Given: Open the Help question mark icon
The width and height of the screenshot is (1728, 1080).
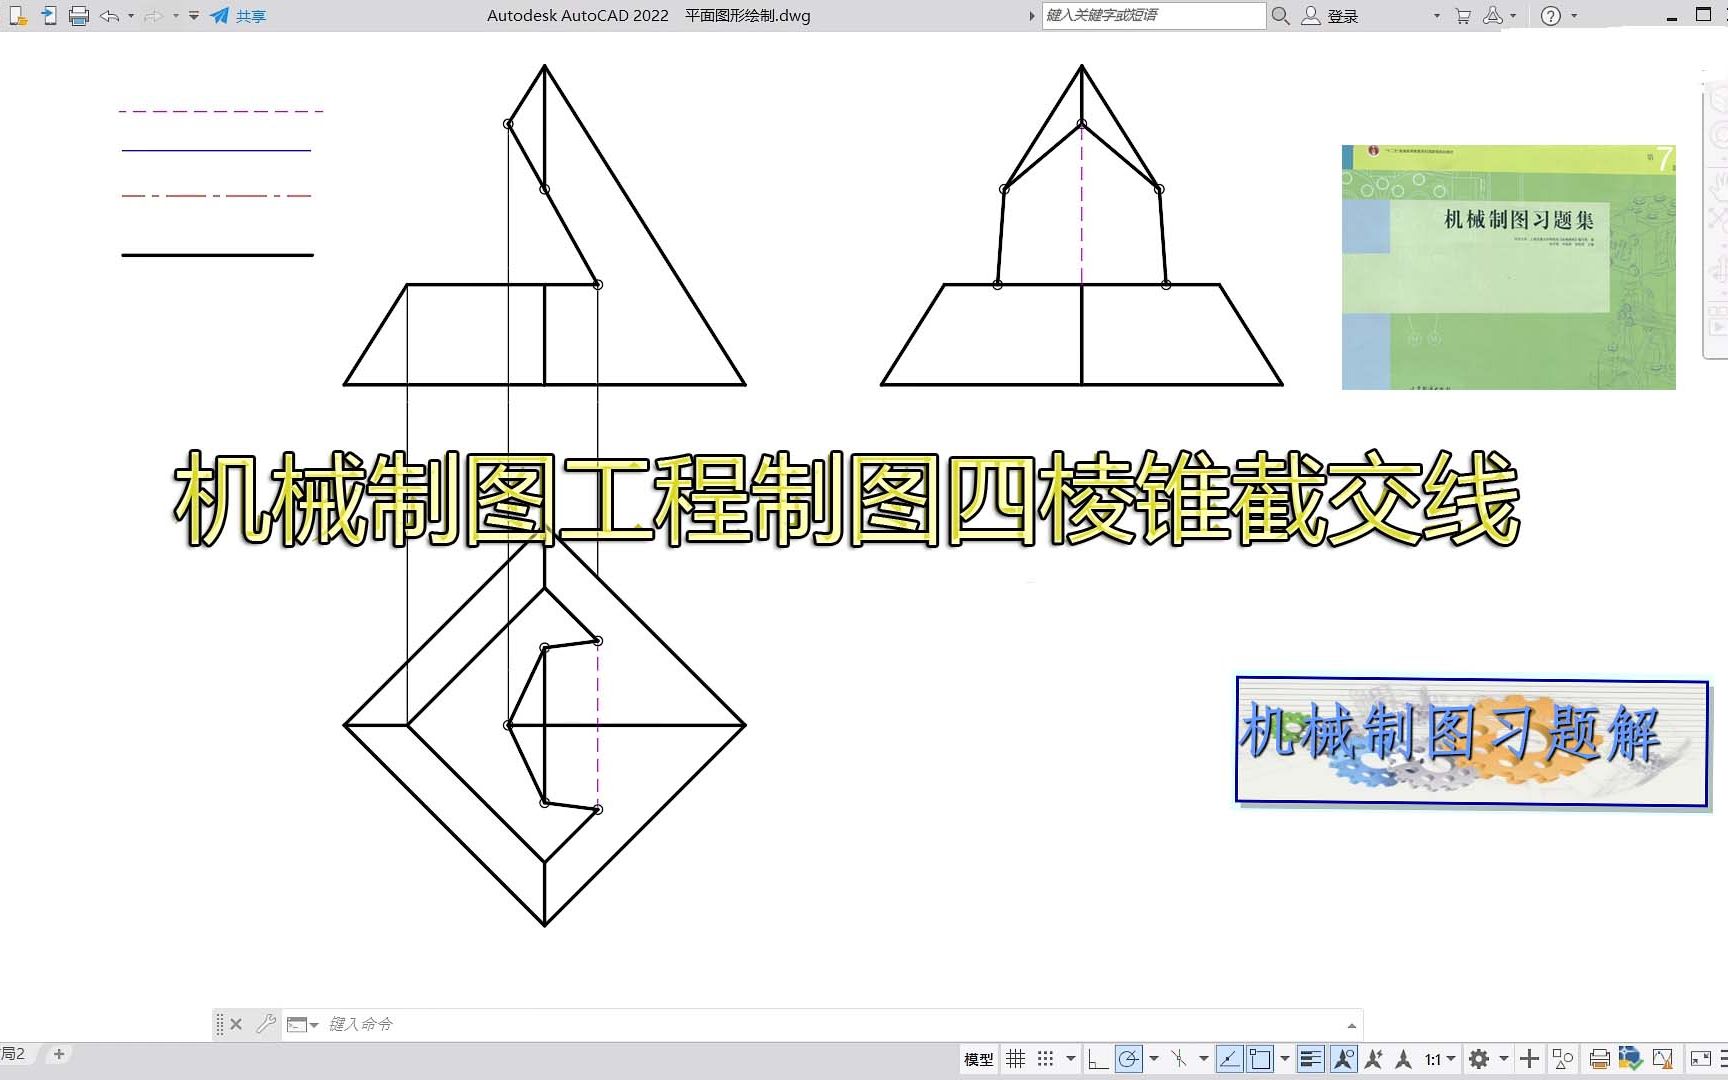Looking at the screenshot, I should click(x=1551, y=16).
